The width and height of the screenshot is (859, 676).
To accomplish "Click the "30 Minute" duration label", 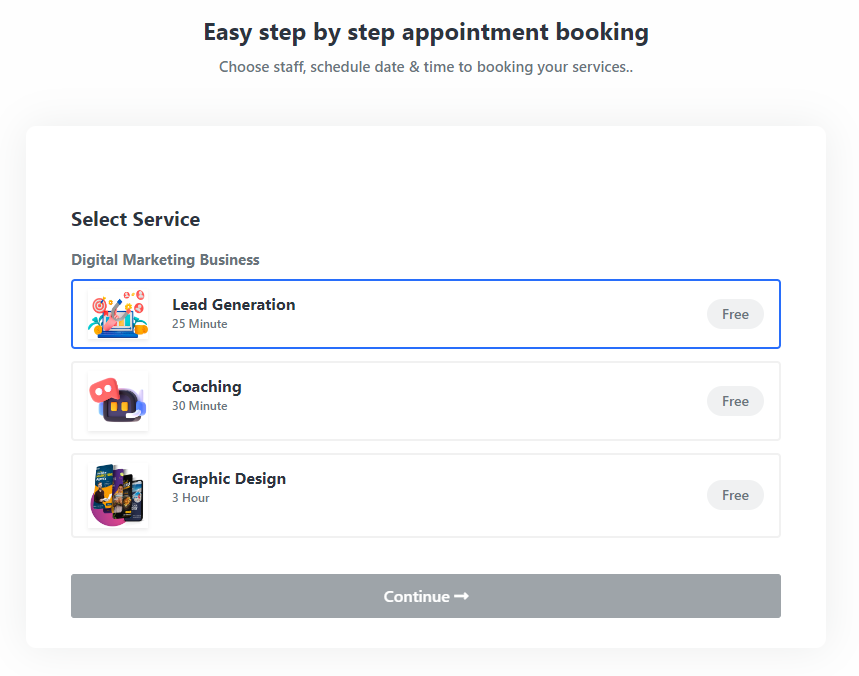I will [199, 406].
